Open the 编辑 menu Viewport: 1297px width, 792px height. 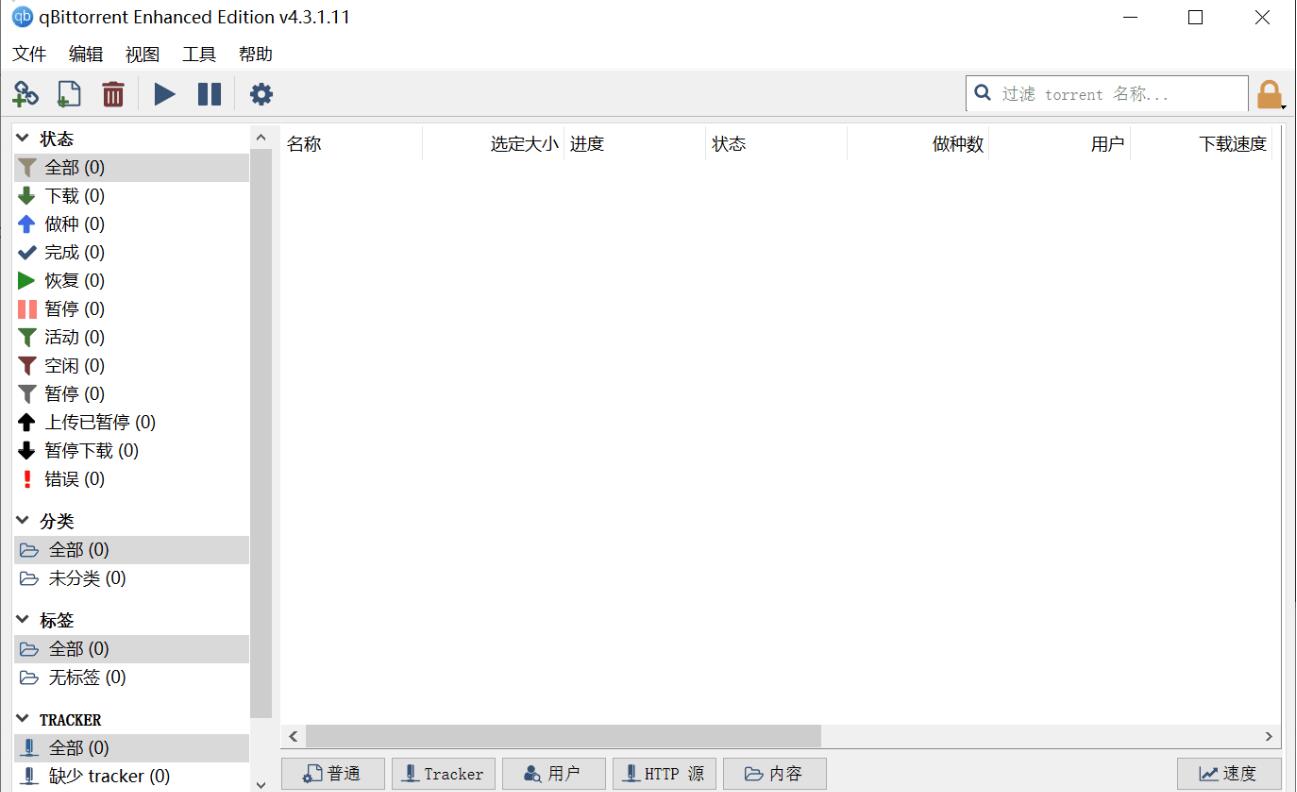[x=86, y=54]
